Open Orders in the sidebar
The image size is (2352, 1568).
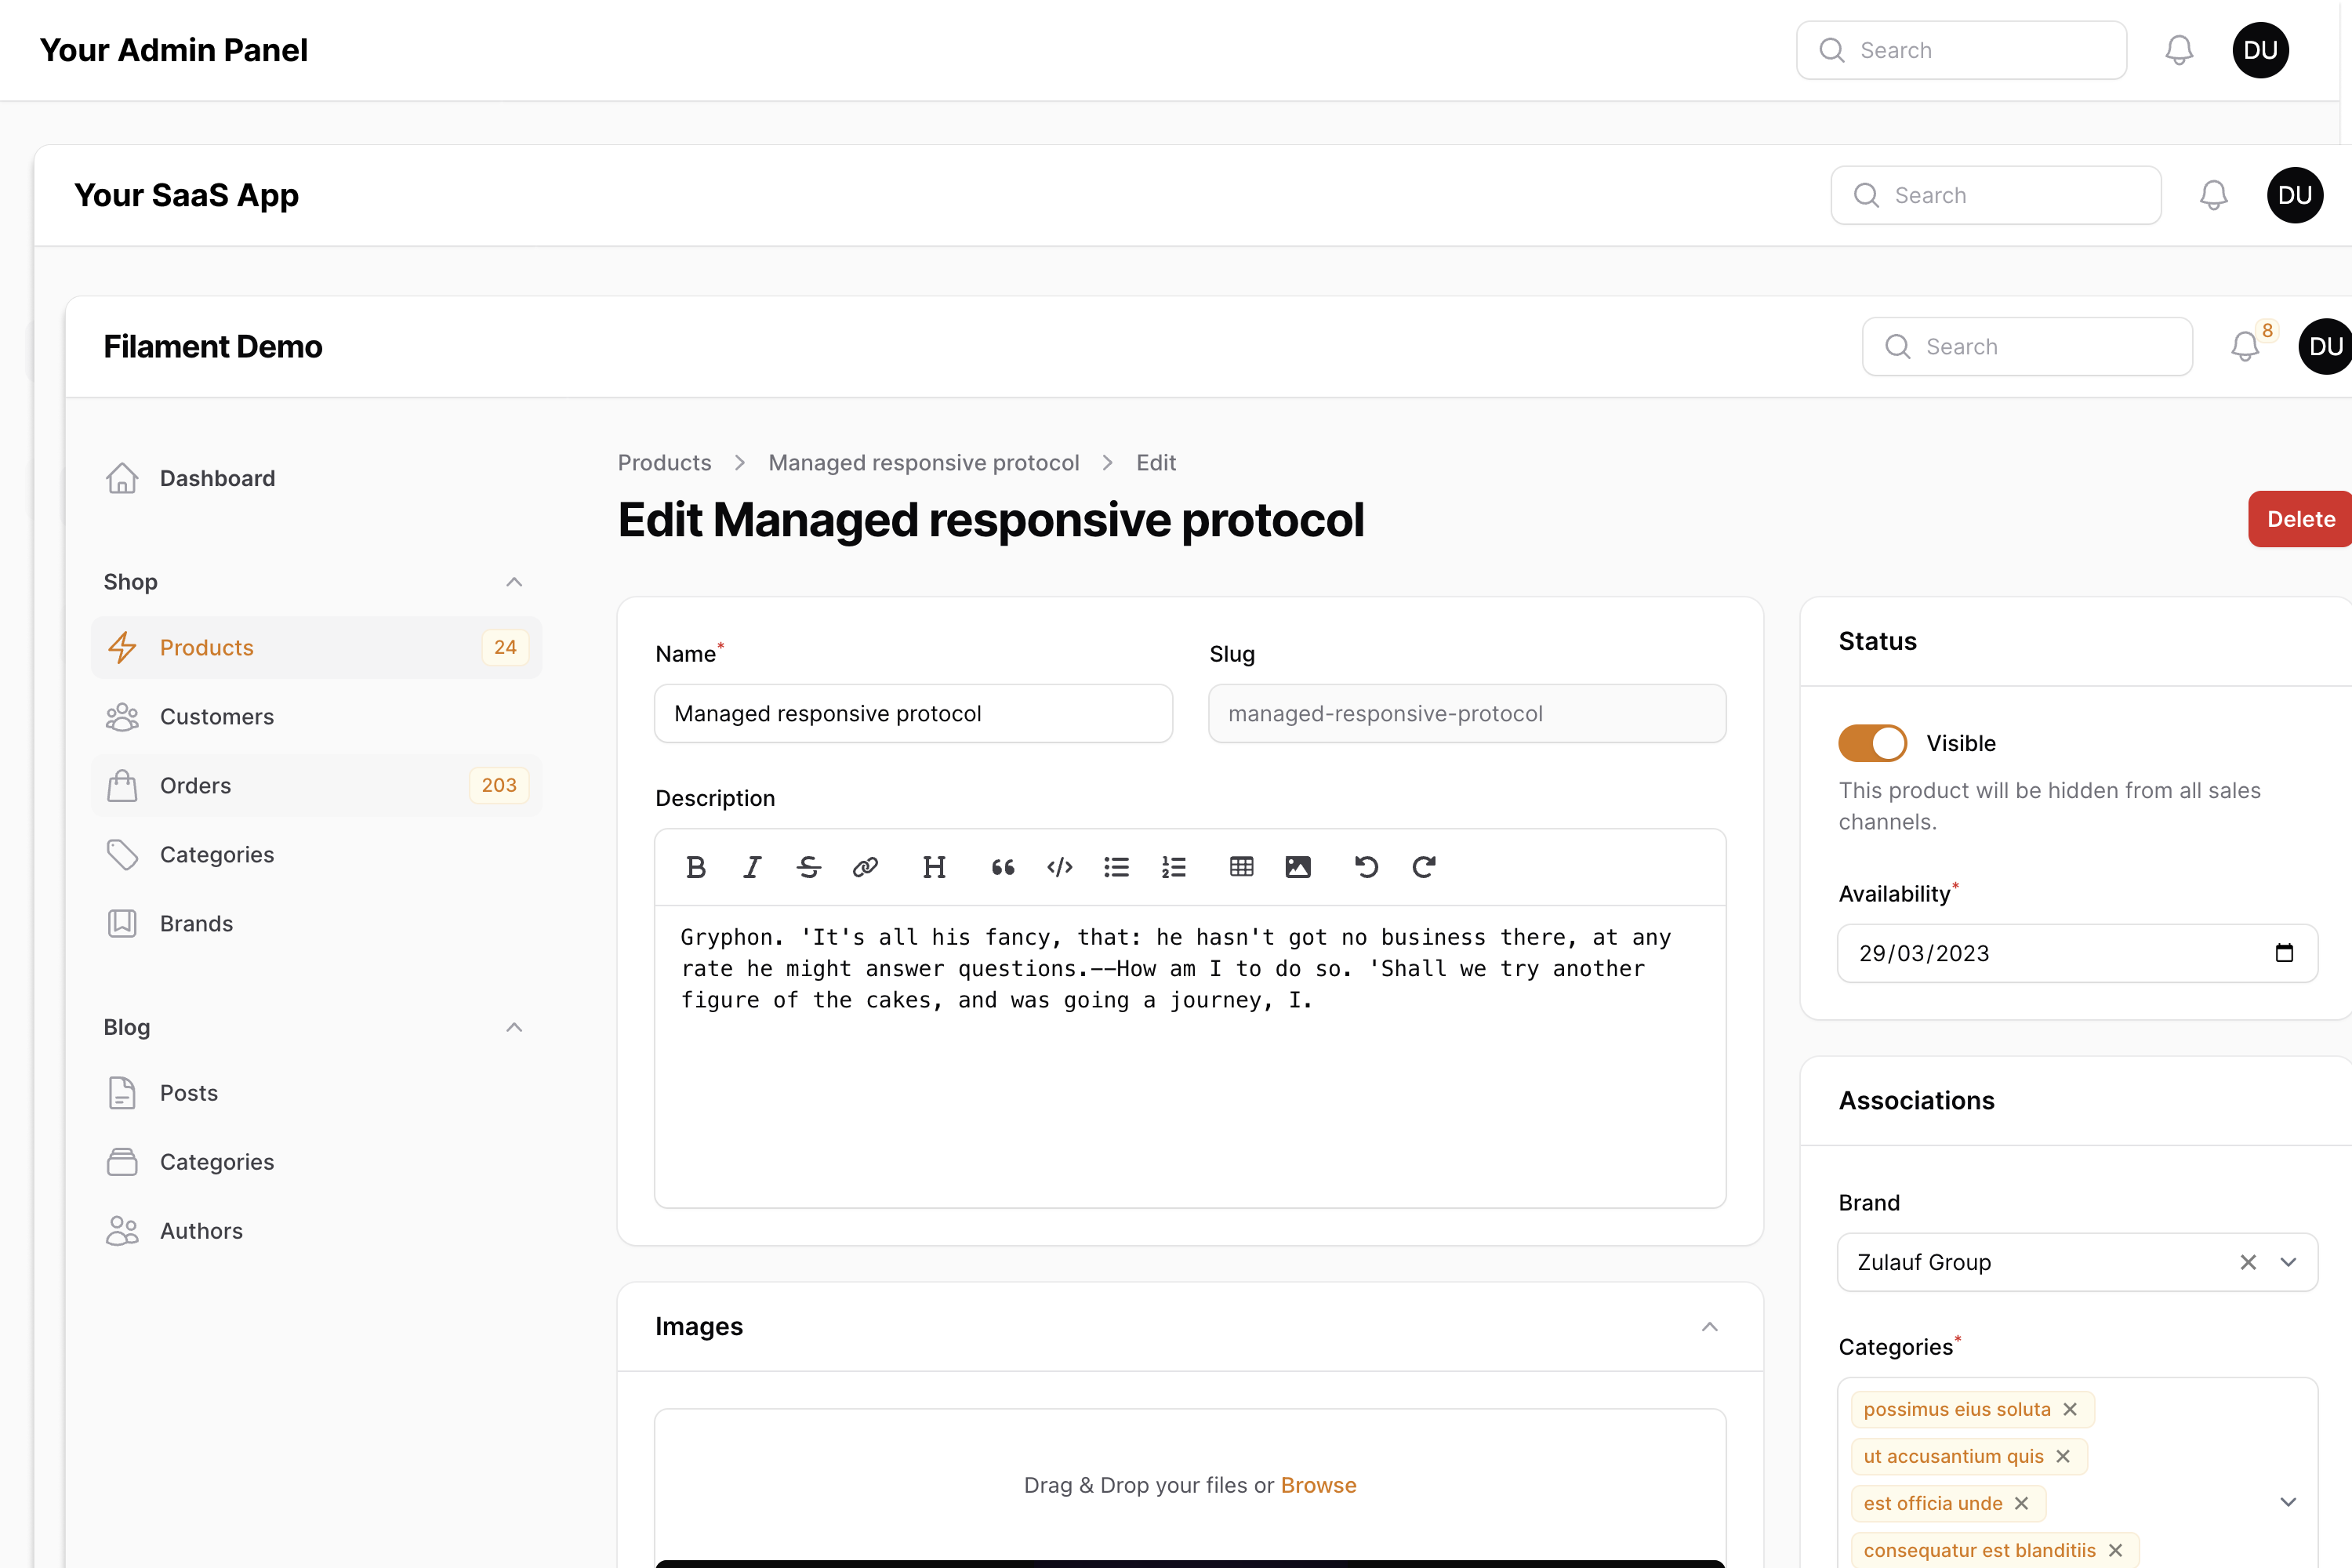(196, 786)
